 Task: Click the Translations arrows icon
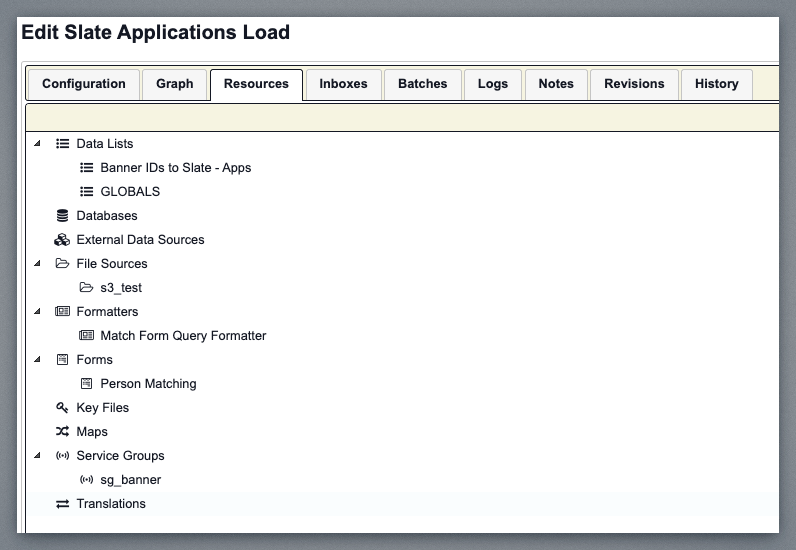point(62,504)
